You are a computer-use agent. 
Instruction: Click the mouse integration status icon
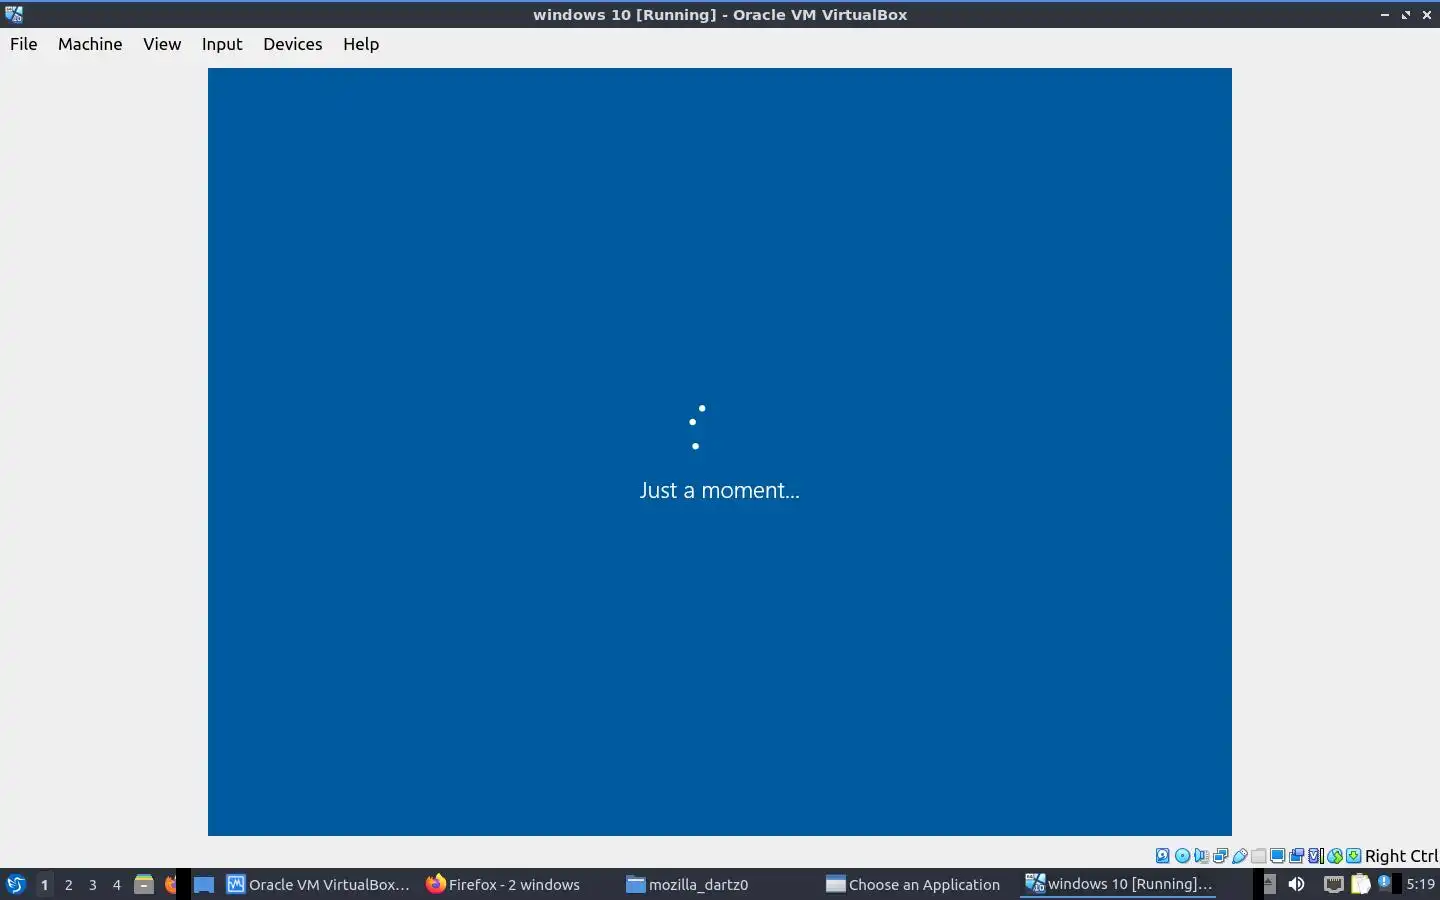[1335, 856]
